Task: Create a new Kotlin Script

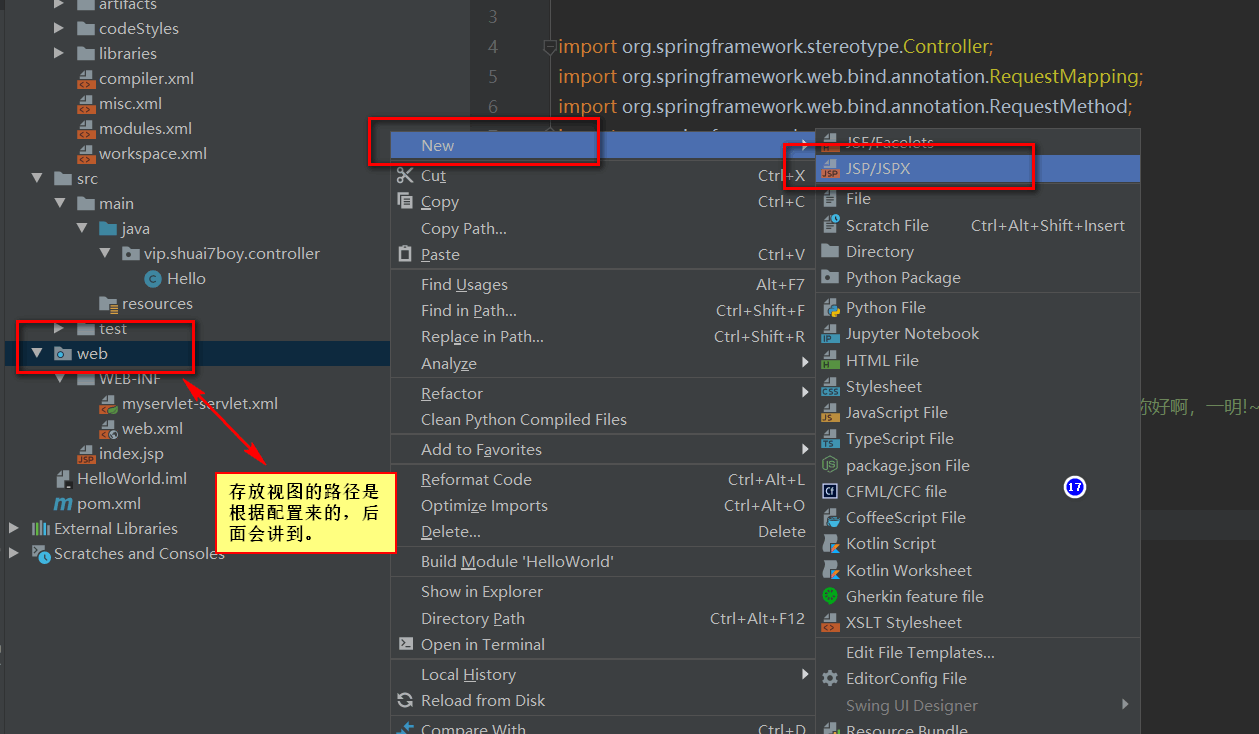Action: [x=893, y=543]
